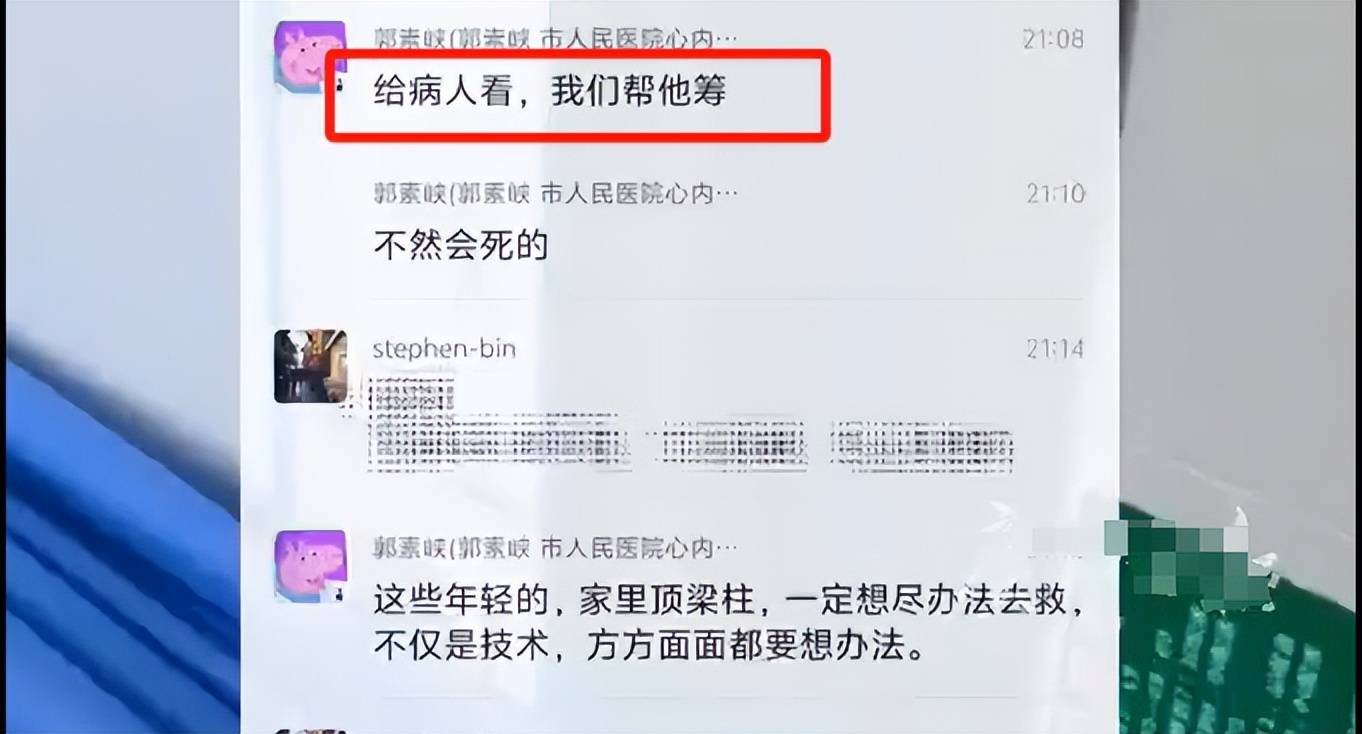Click the 21:10 timestamp
The height and width of the screenshot is (734, 1362).
1055,193
